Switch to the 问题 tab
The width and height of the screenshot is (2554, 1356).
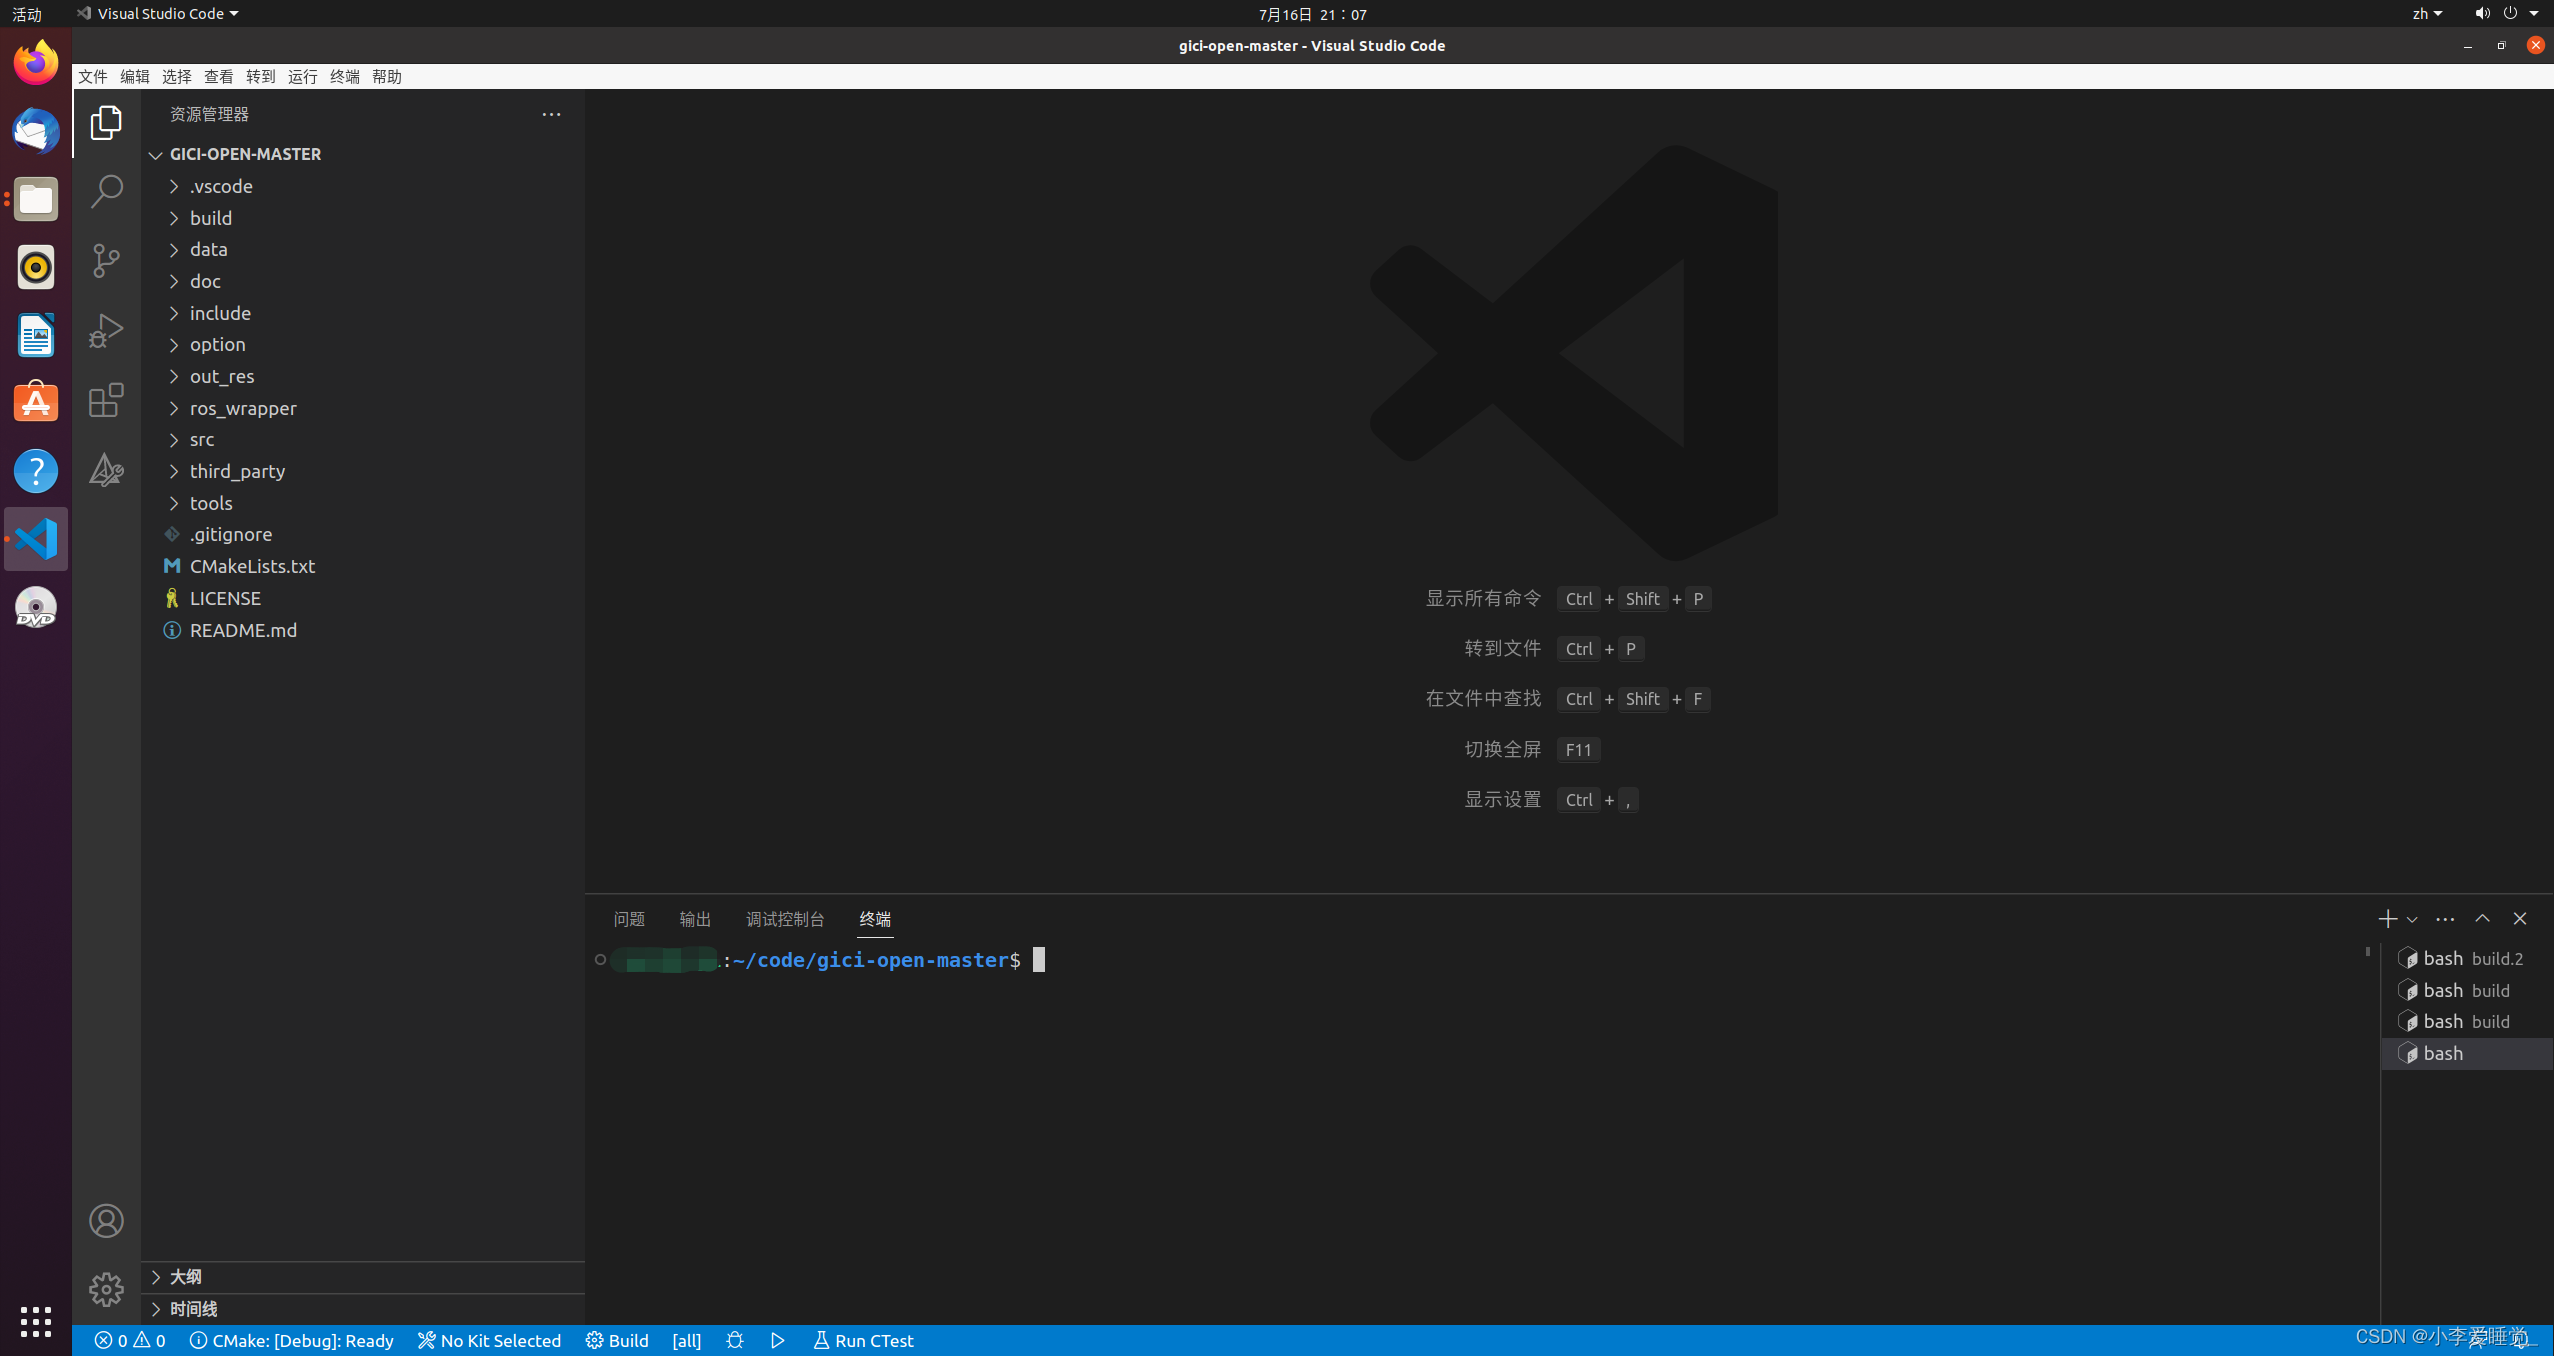[x=628, y=918]
